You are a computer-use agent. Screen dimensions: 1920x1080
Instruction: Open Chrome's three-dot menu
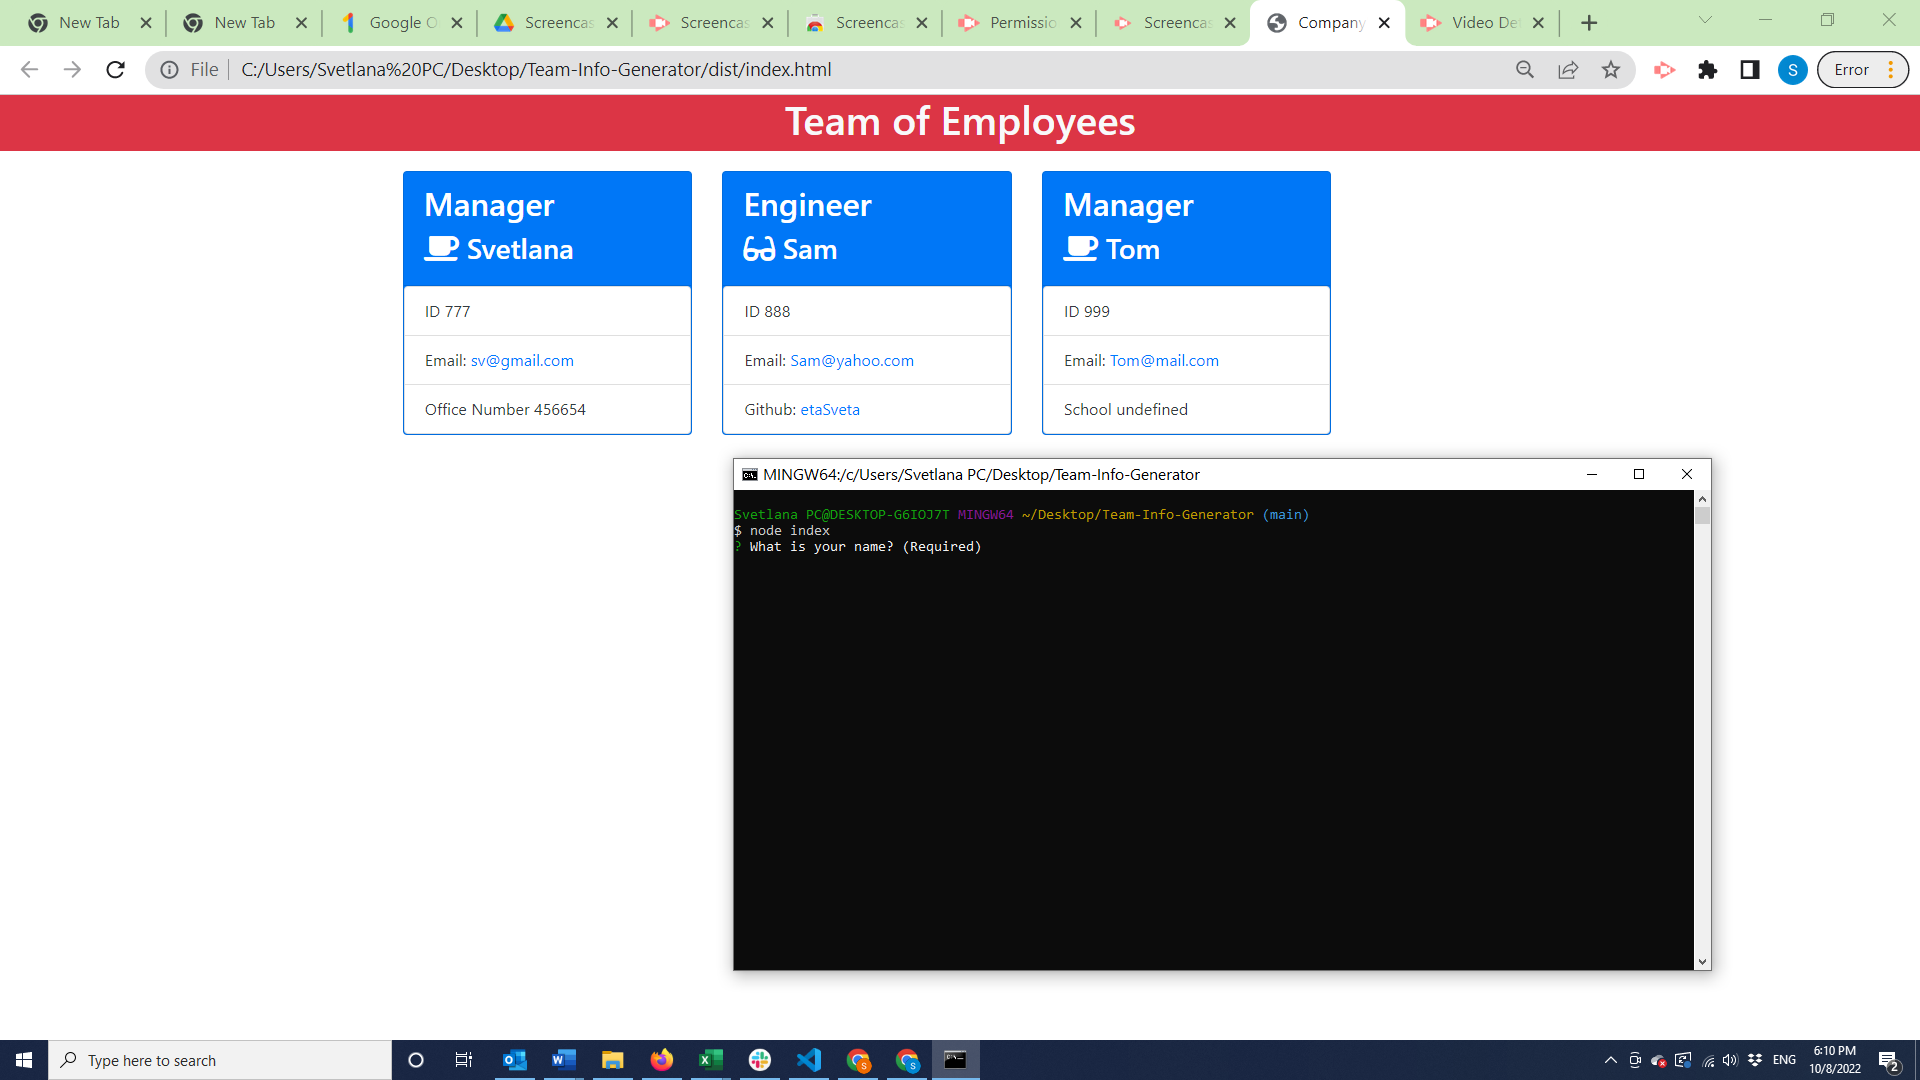pos(1890,70)
